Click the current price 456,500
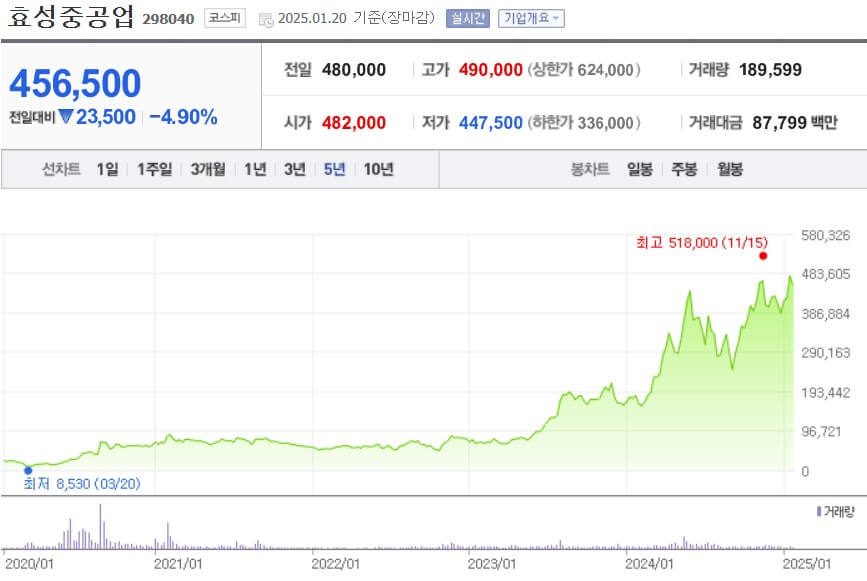 click(x=75, y=83)
